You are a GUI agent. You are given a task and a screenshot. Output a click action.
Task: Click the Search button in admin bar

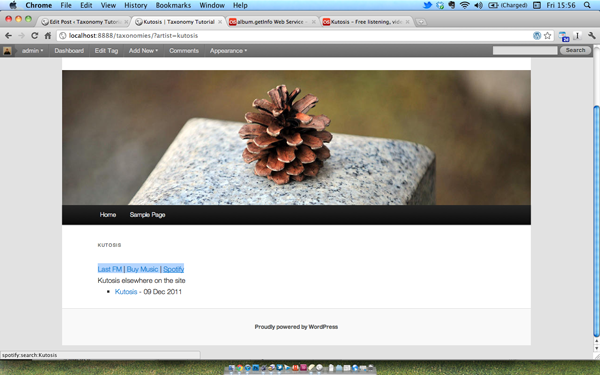pyautogui.click(x=576, y=50)
